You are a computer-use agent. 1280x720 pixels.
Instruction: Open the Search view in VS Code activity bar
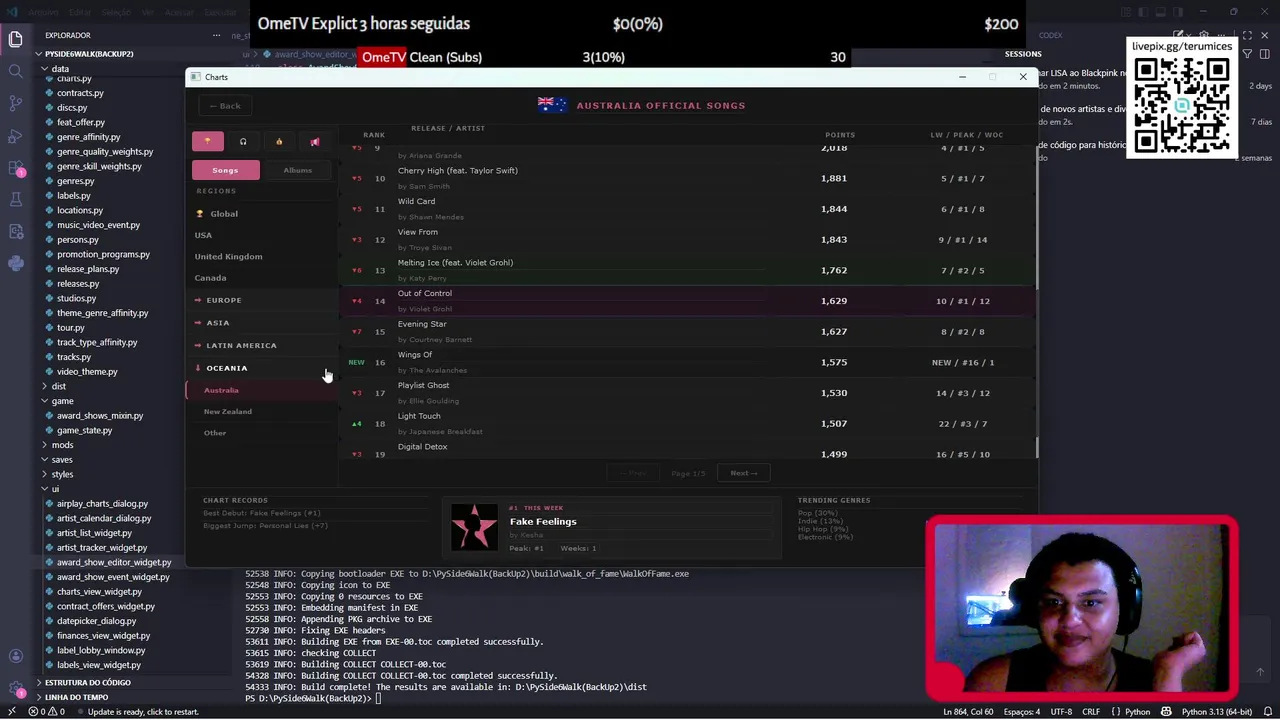[x=15, y=71]
